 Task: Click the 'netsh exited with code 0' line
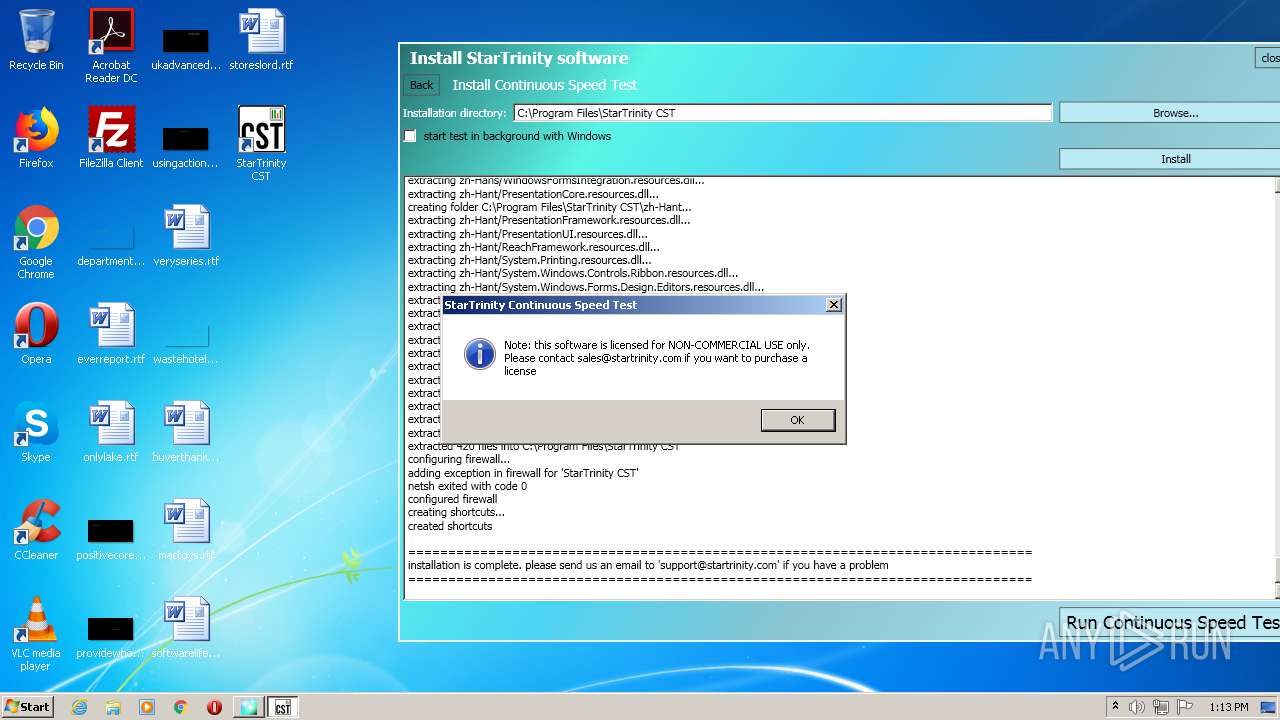click(467, 486)
